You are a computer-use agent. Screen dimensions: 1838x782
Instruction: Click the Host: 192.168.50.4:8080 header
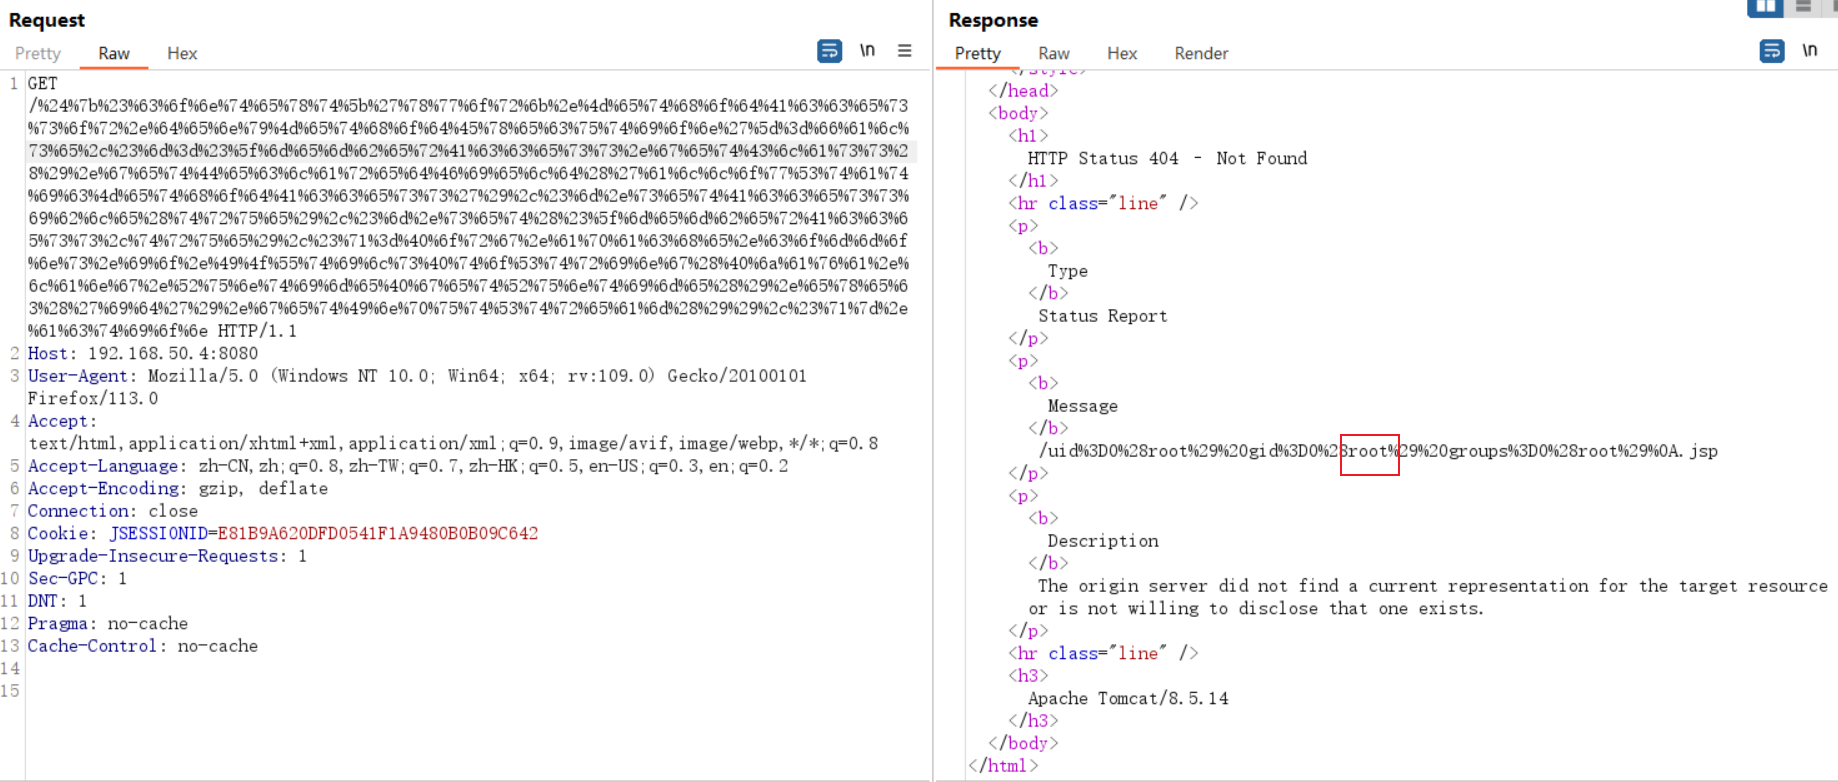(143, 353)
